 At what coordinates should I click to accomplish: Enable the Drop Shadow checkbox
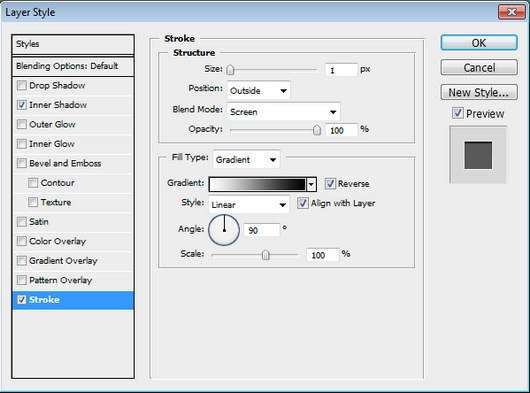(x=22, y=85)
